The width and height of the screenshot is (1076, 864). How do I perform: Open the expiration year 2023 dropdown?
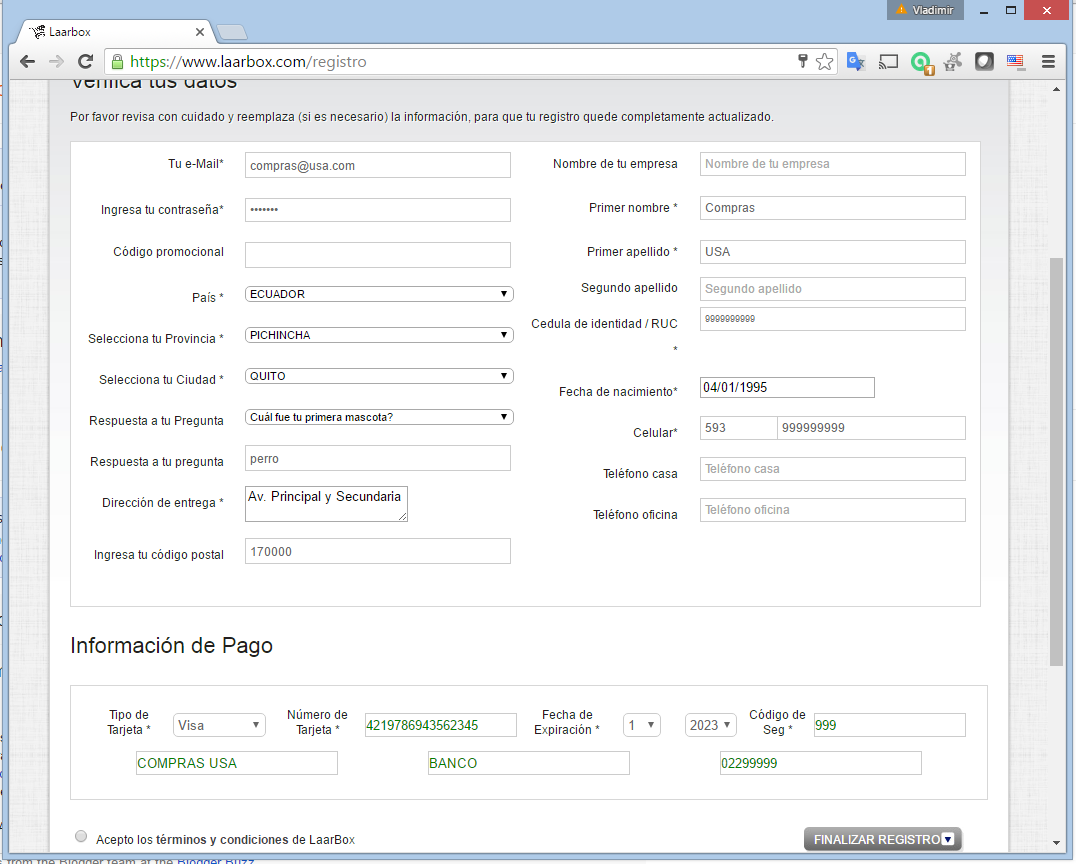(710, 725)
